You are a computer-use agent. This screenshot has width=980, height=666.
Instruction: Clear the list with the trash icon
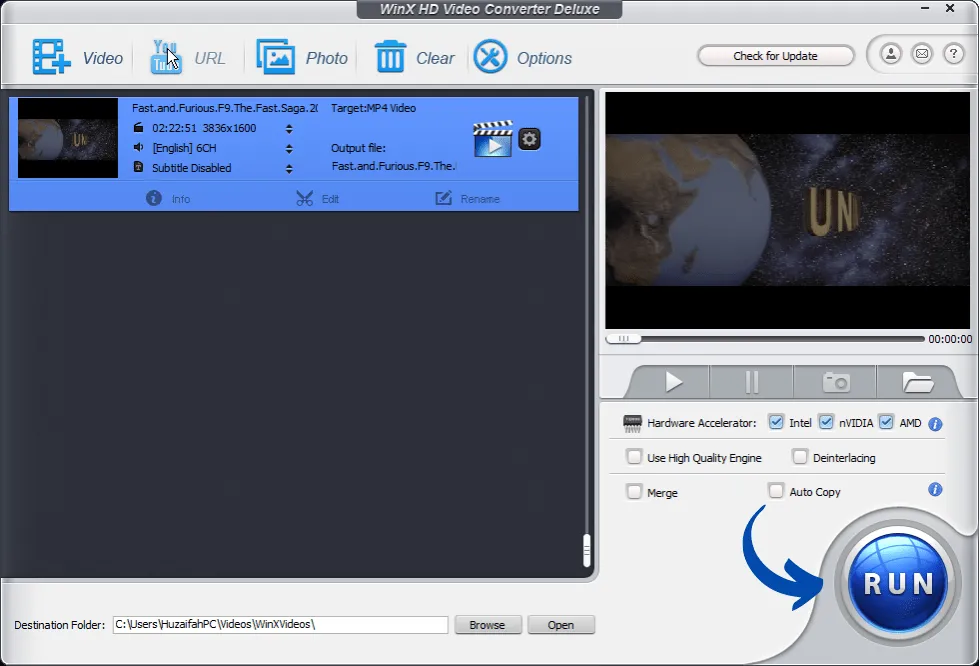pyautogui.click(x=390, y=57)
